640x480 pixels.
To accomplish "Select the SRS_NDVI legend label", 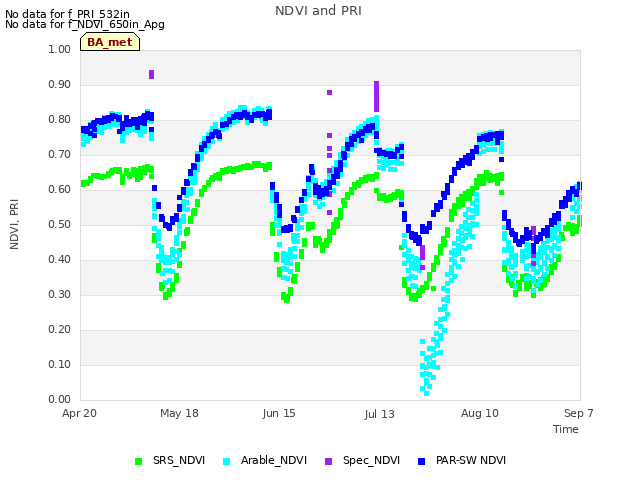I will click(x=179, y=460).
